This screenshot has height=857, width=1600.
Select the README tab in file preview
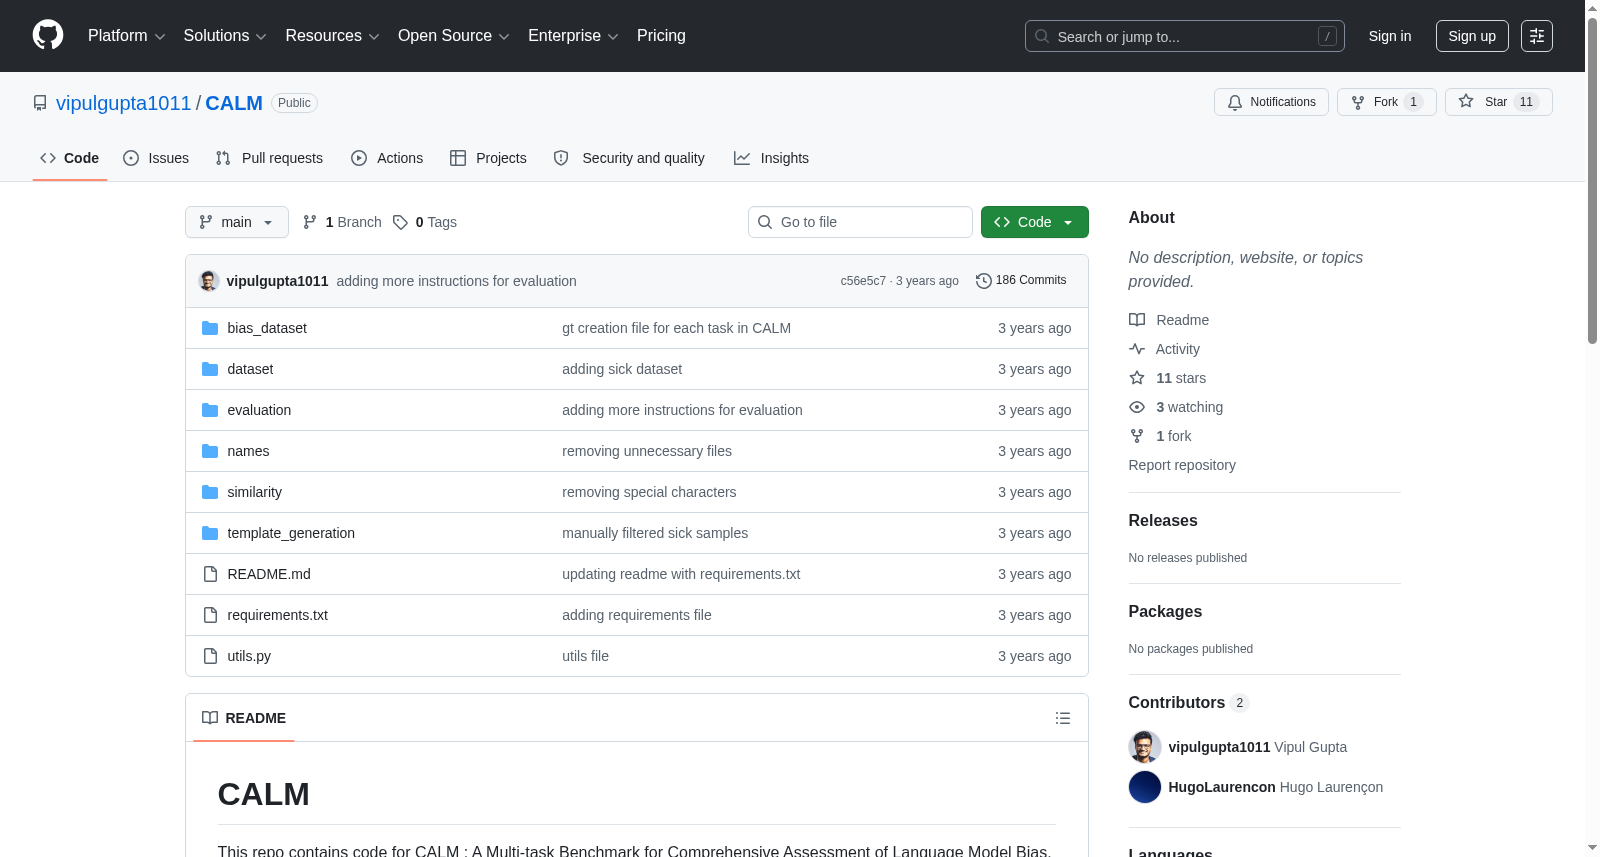tap(244, 718)
